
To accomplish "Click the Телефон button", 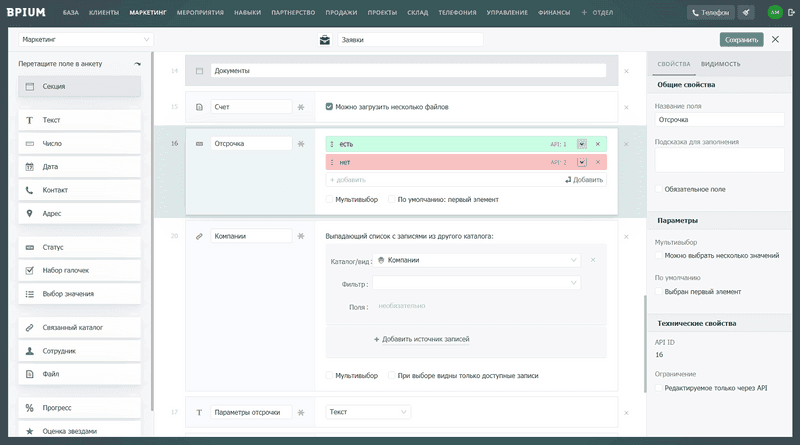I will tap(711, 12).
